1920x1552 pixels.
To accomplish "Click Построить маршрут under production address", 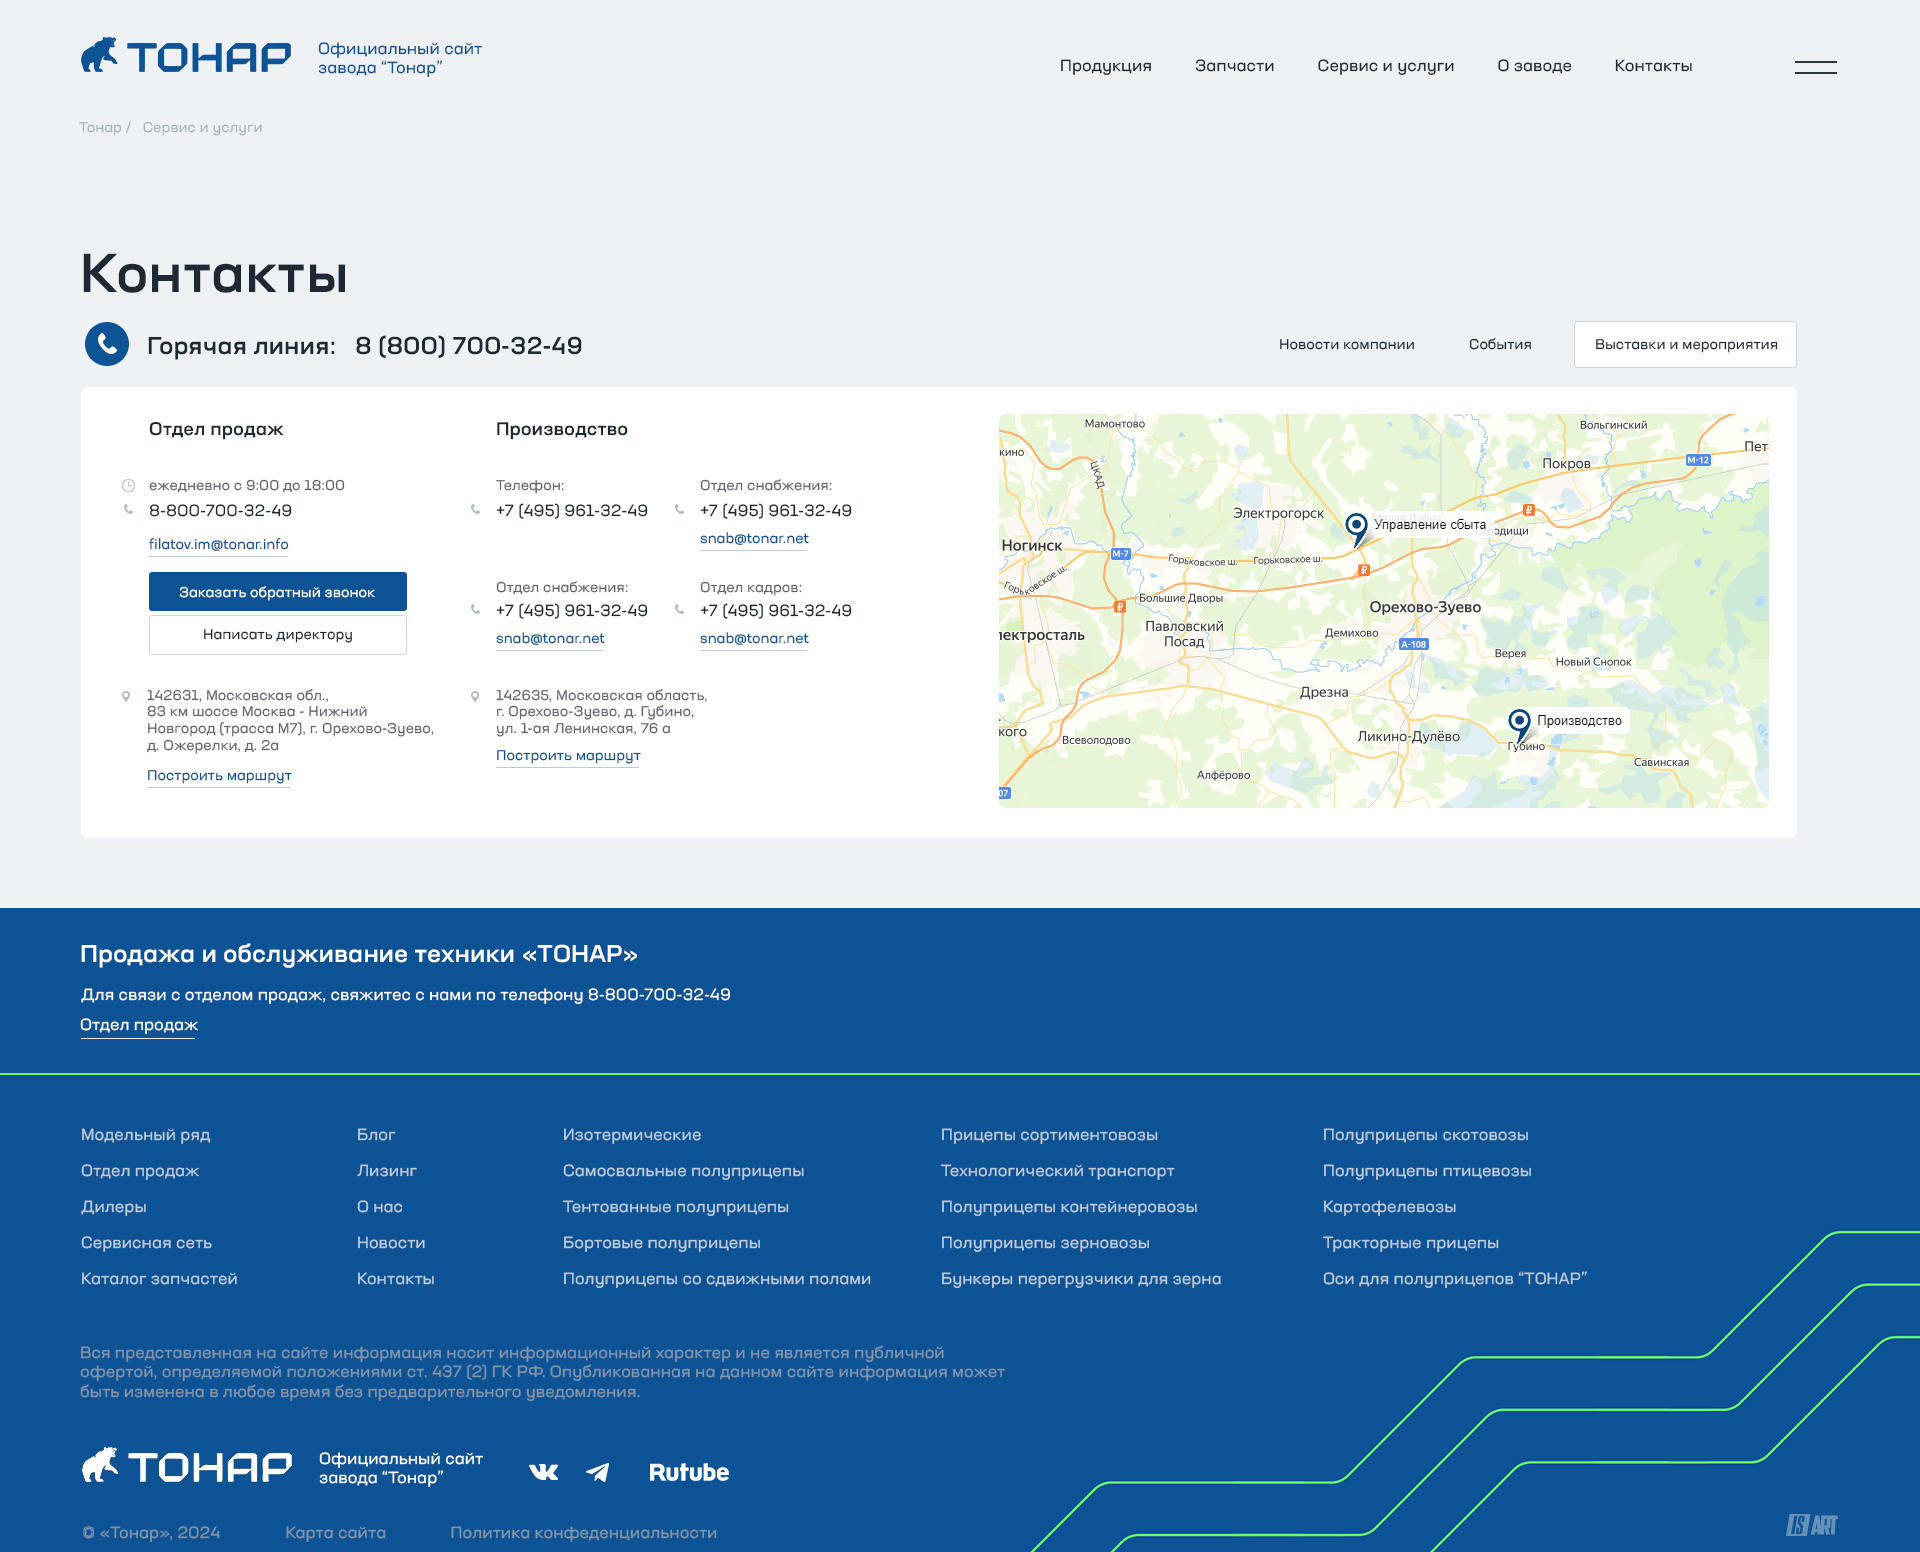I will tap(568, 756).
